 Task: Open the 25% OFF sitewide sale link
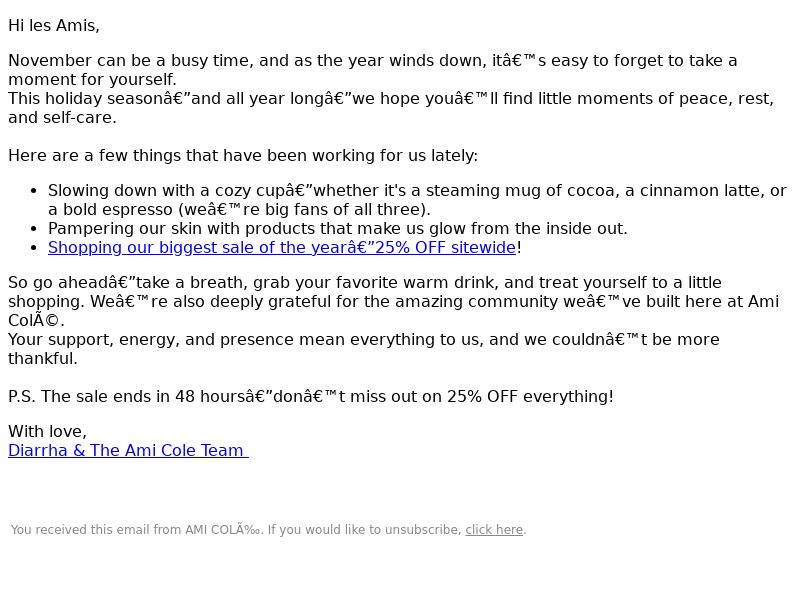[x=282, y=247]
